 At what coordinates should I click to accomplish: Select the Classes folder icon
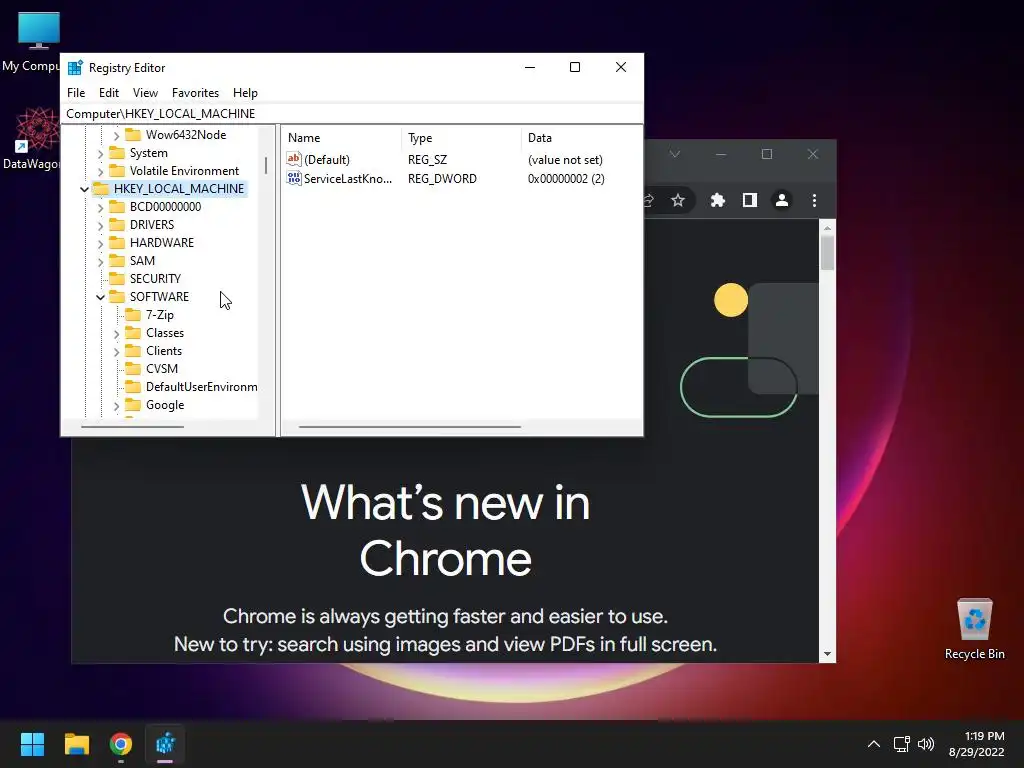pos(133,332)
